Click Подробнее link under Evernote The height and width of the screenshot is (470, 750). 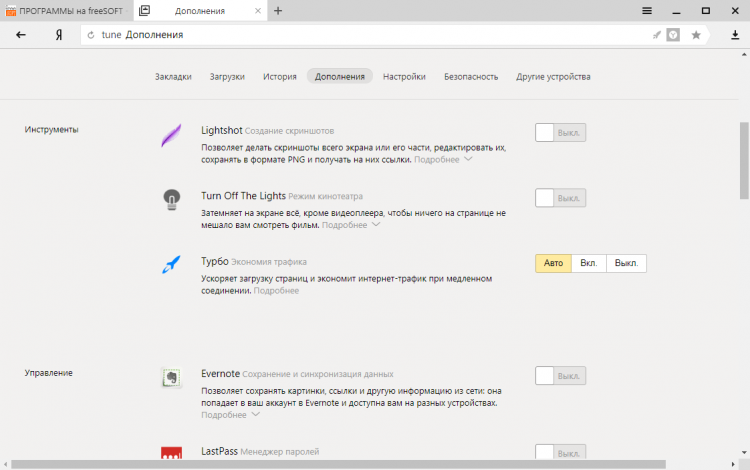224,415
